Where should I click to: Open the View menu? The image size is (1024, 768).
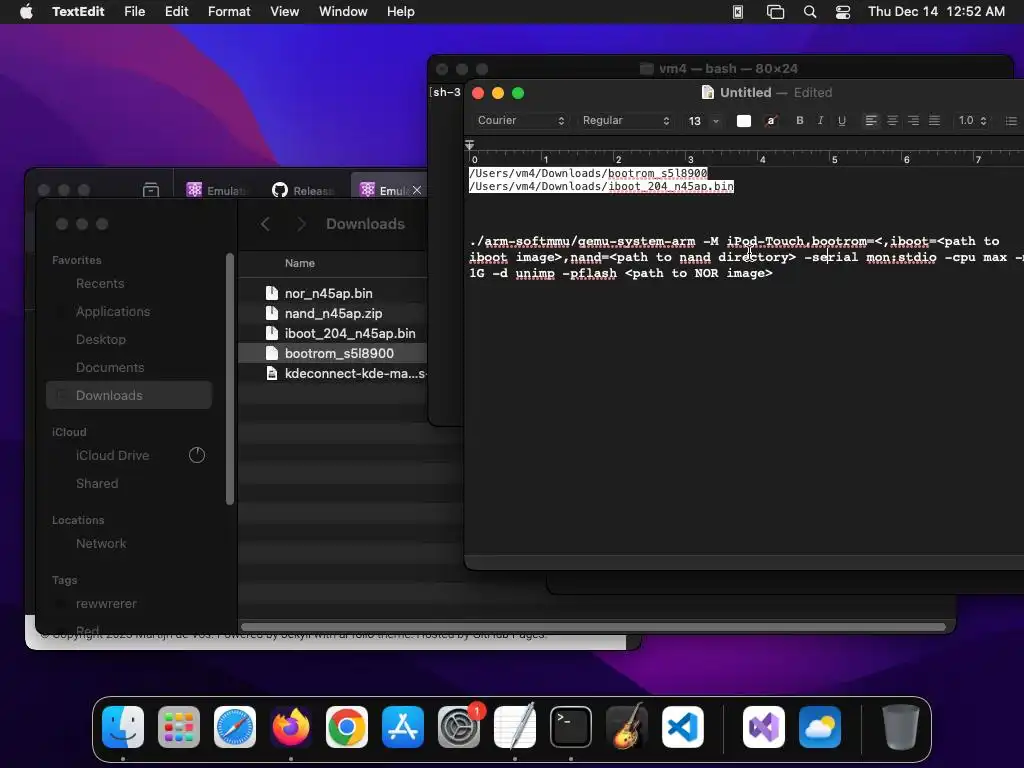click(285, 12)
